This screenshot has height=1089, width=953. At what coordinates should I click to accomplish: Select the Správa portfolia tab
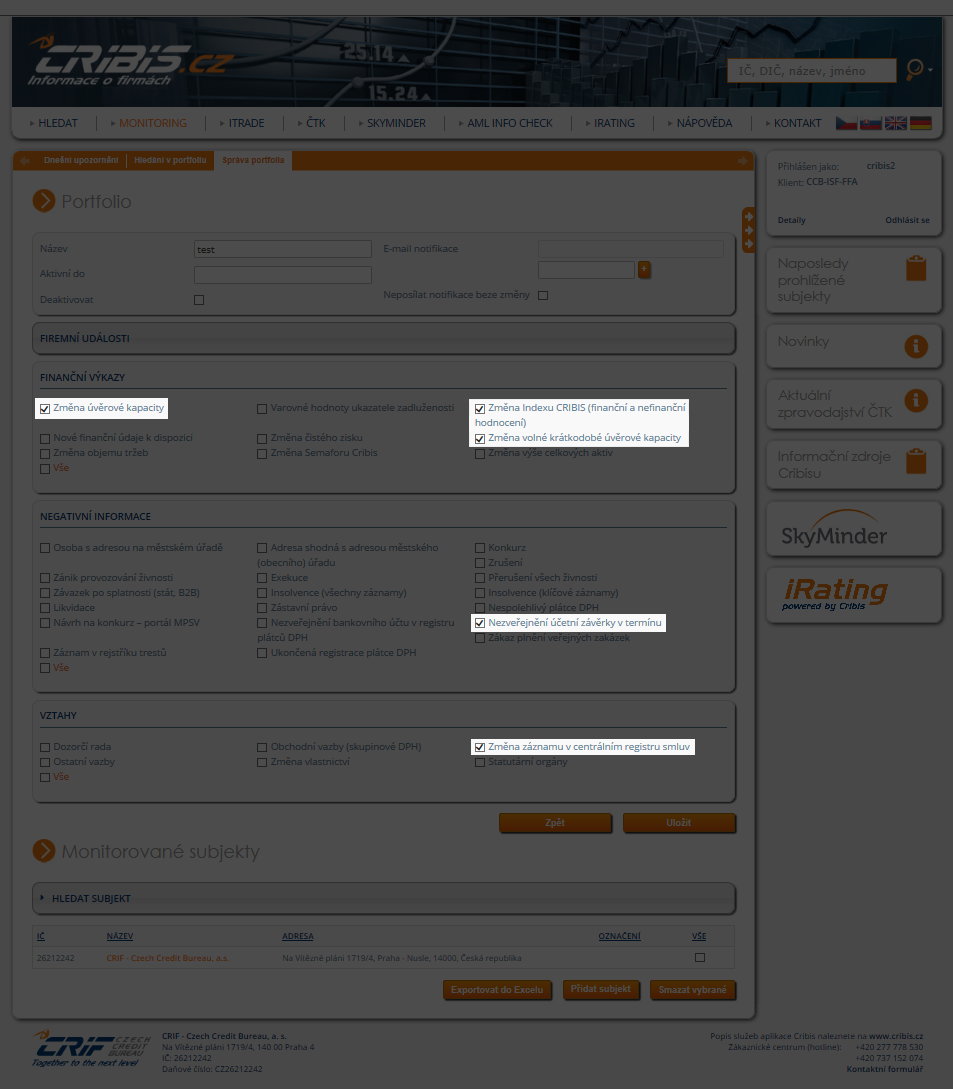[x=253, y=160]
